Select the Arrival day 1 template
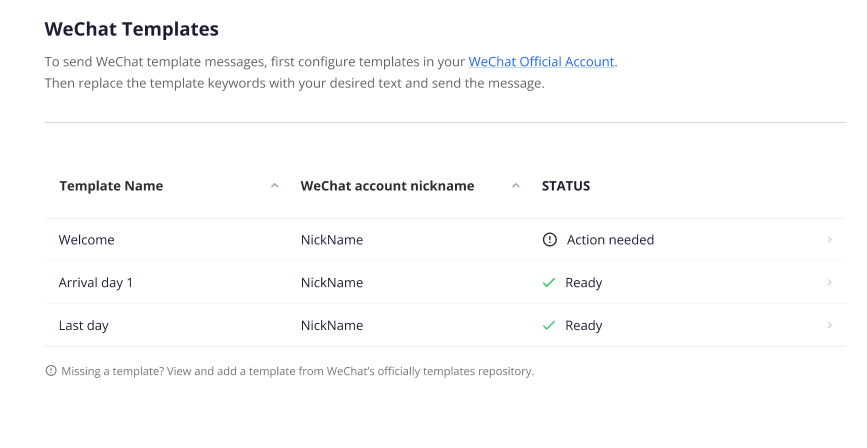This screenshot has width=867, height=448. point(96,283)
